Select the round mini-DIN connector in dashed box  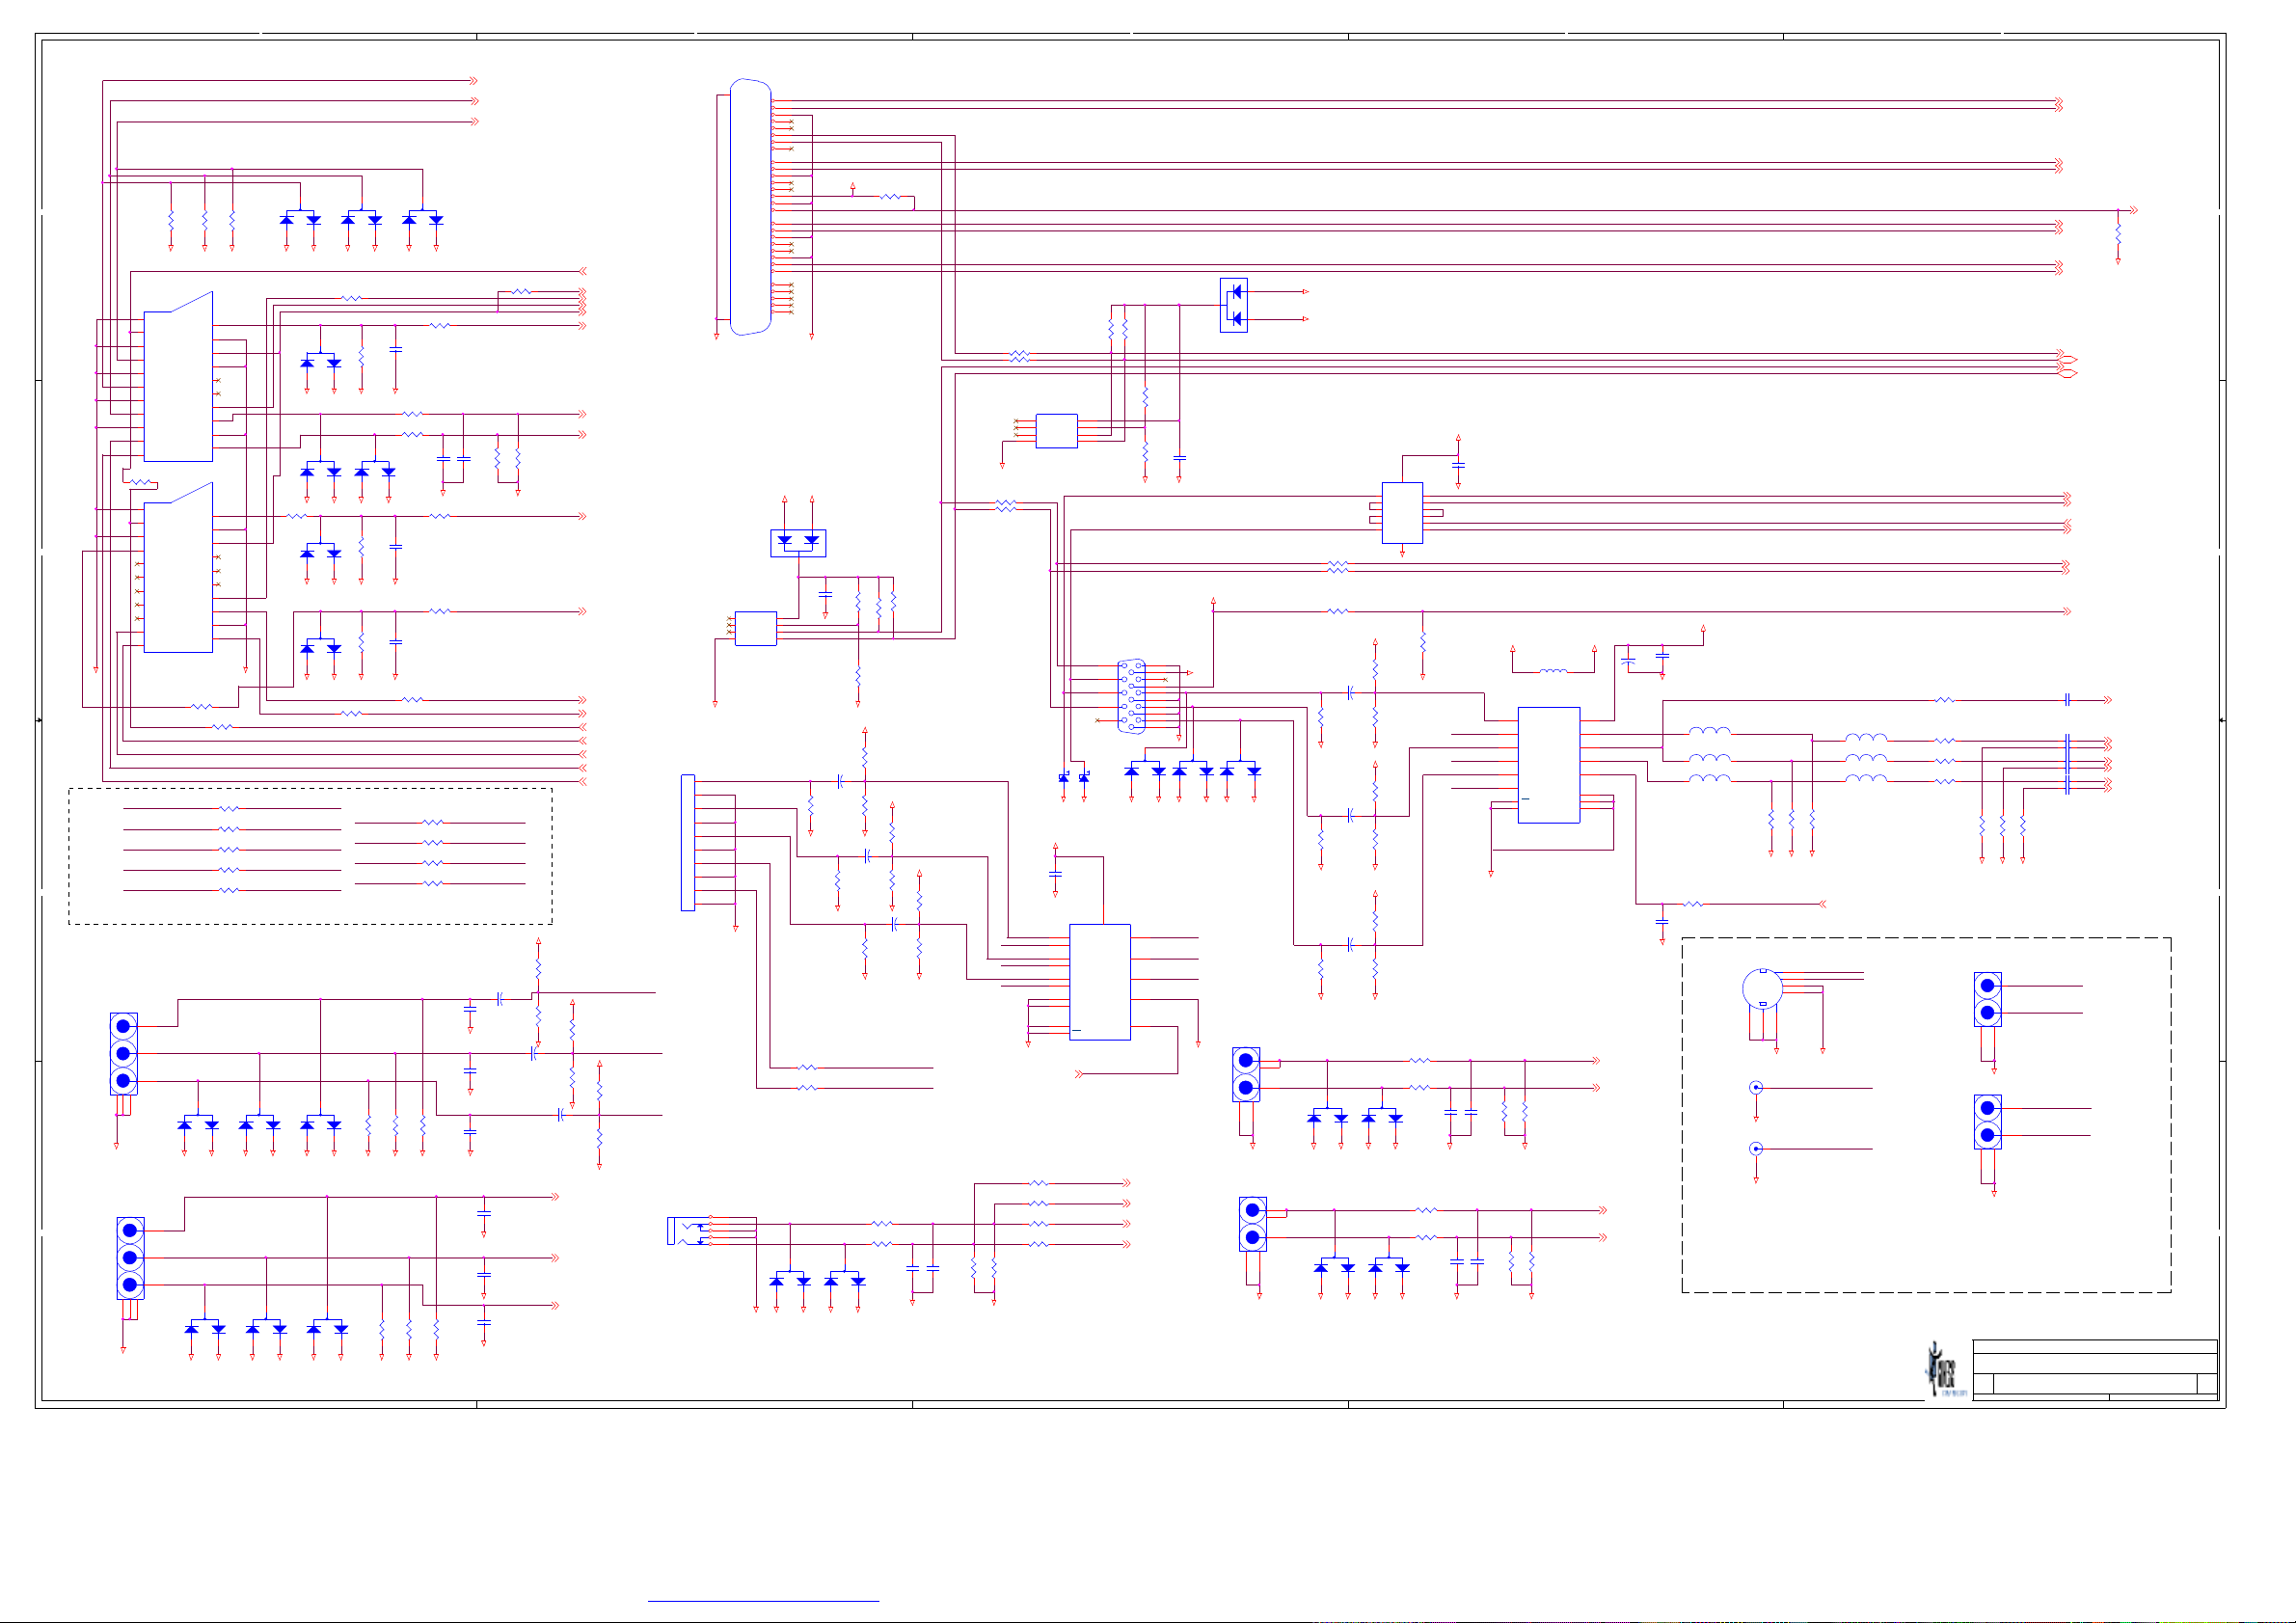point(1762,990)
